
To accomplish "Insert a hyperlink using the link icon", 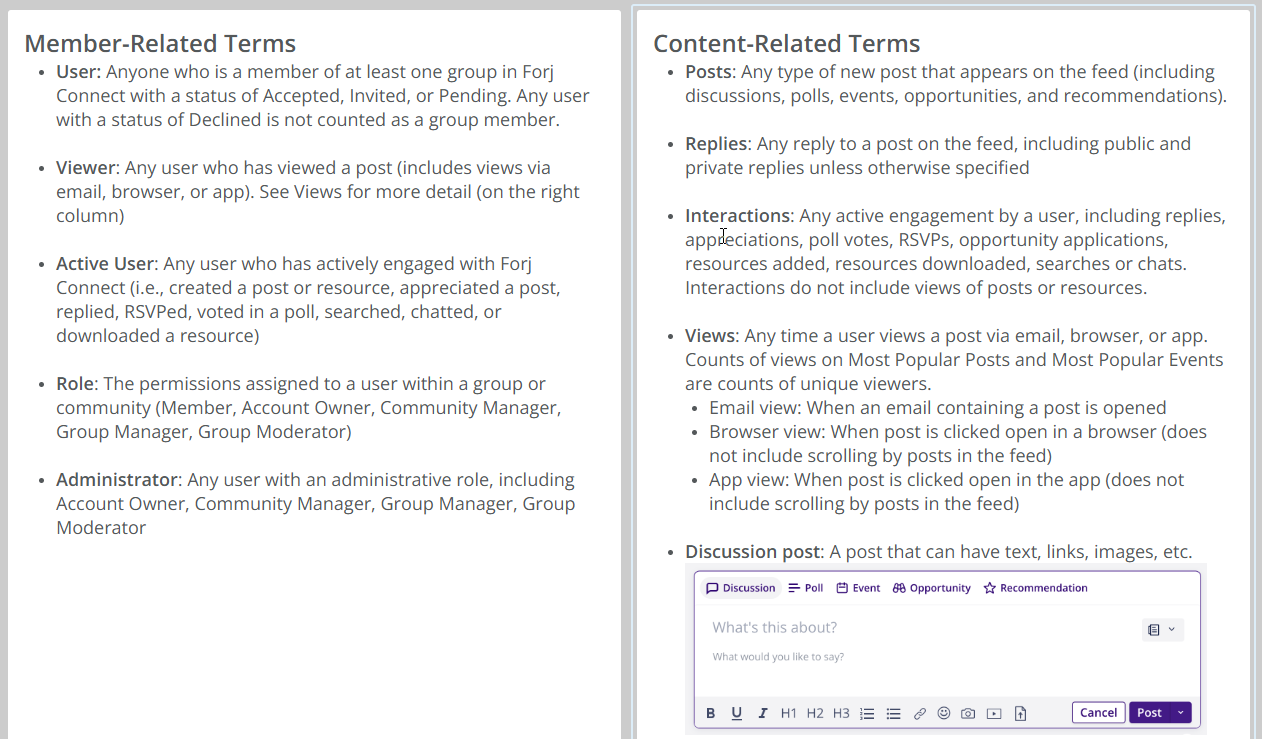I will pos(920,713).
